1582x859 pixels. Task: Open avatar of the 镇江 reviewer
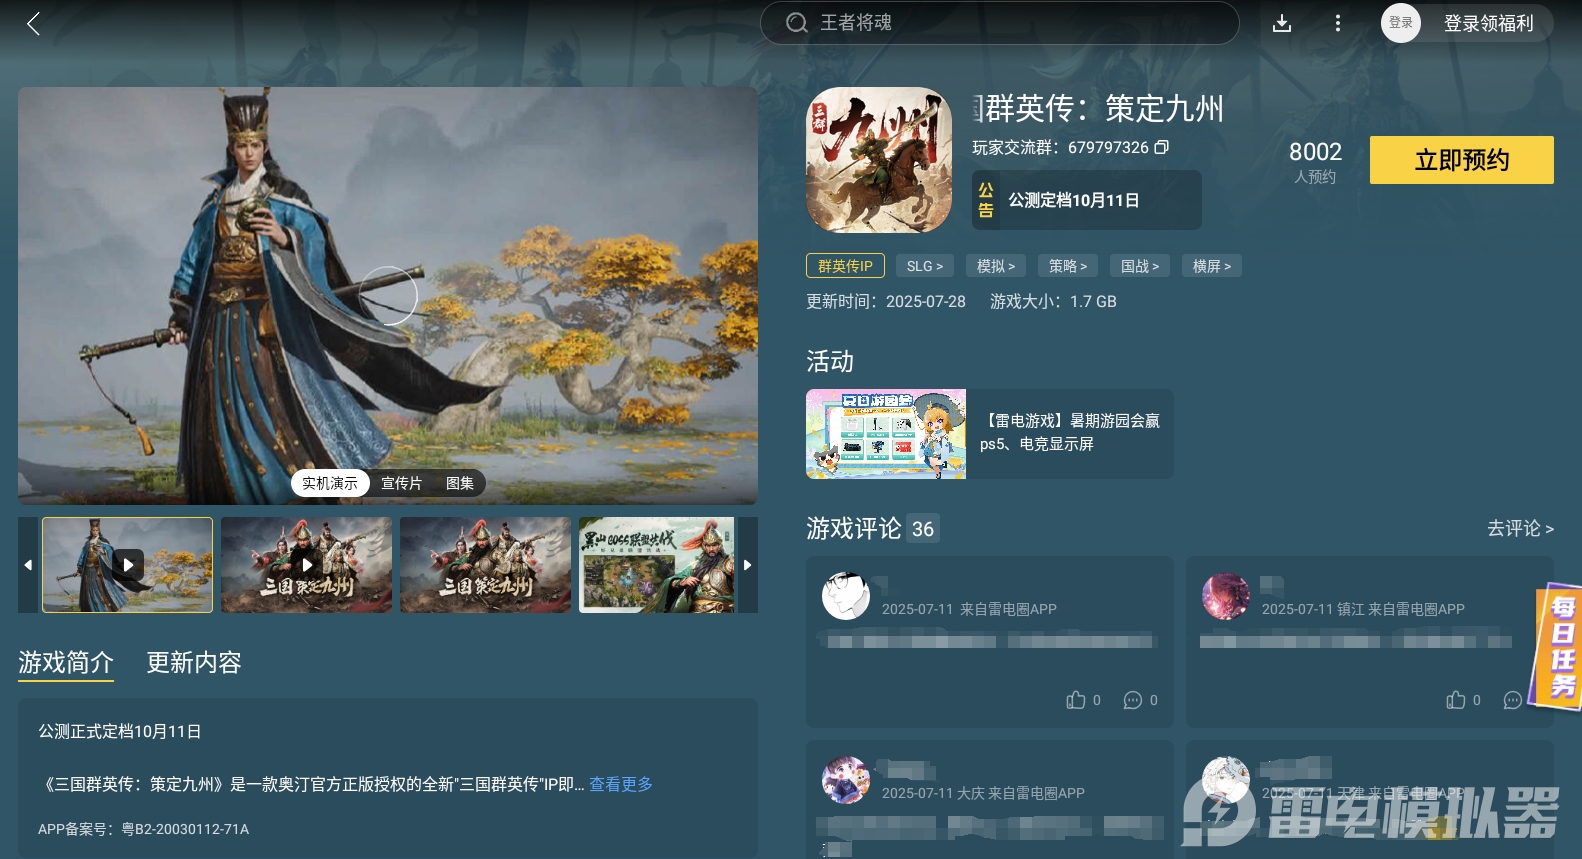click(1226, 597)
